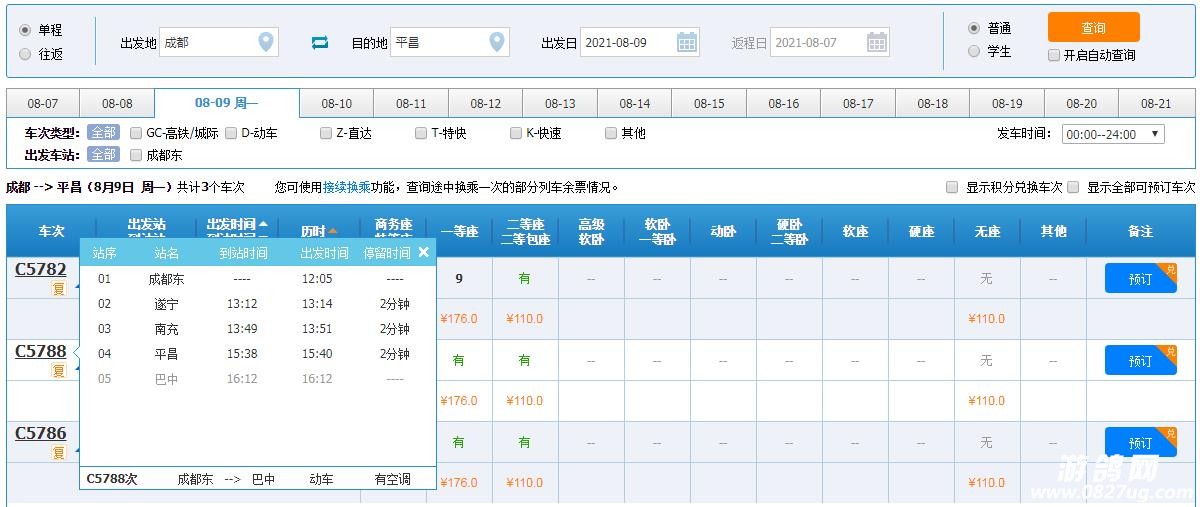Click the 出发地 departure city input field

pyautogui.click(x=207, y=42)
